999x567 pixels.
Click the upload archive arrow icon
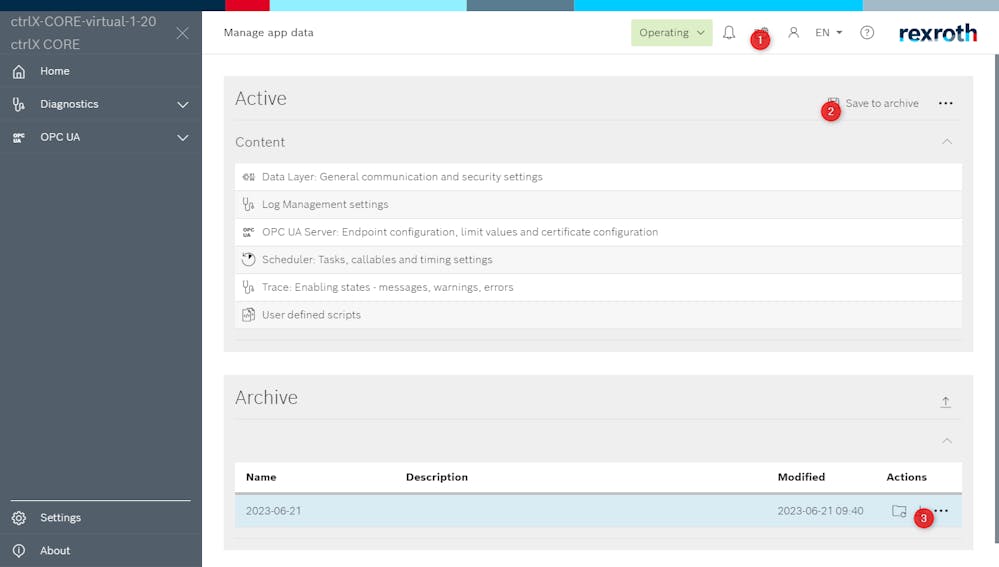click(945, 402)
